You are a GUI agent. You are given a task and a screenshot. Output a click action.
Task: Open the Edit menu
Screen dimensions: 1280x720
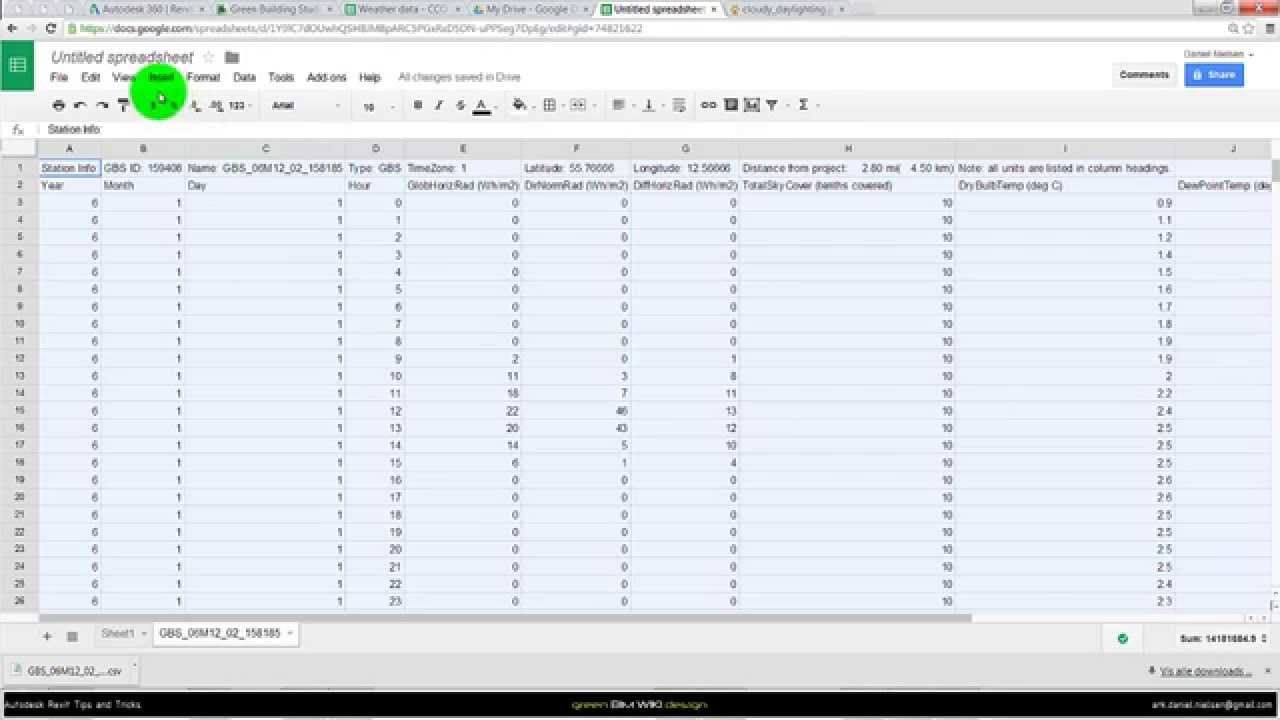coord(90,77)
